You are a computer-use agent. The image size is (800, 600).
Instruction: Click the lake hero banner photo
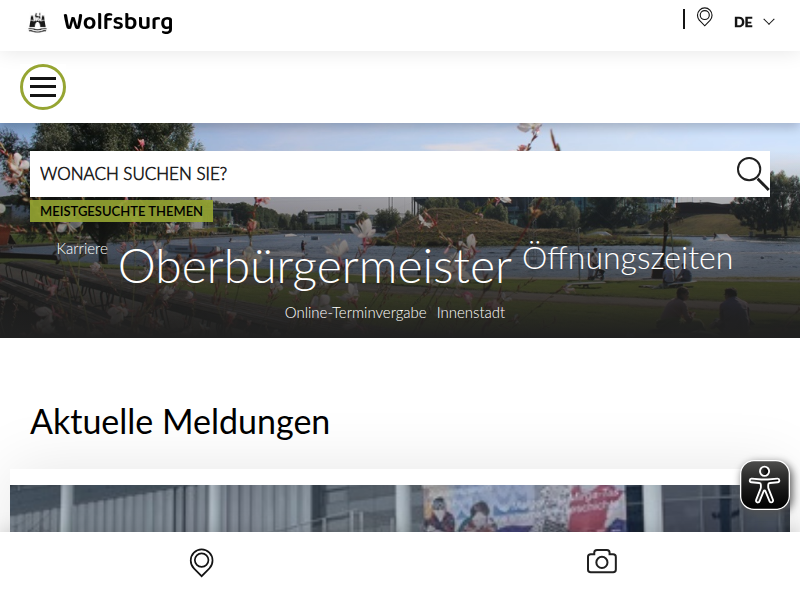(x=400, y=230)
